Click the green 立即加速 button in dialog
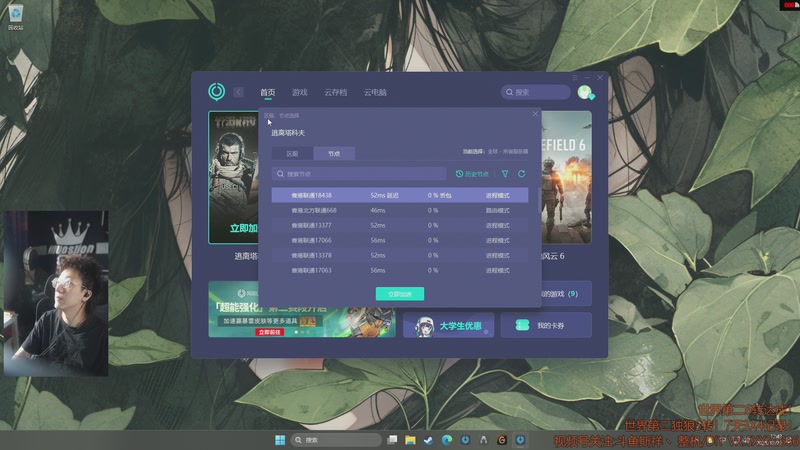Screen dimensions: 800x450 [400, 294]
